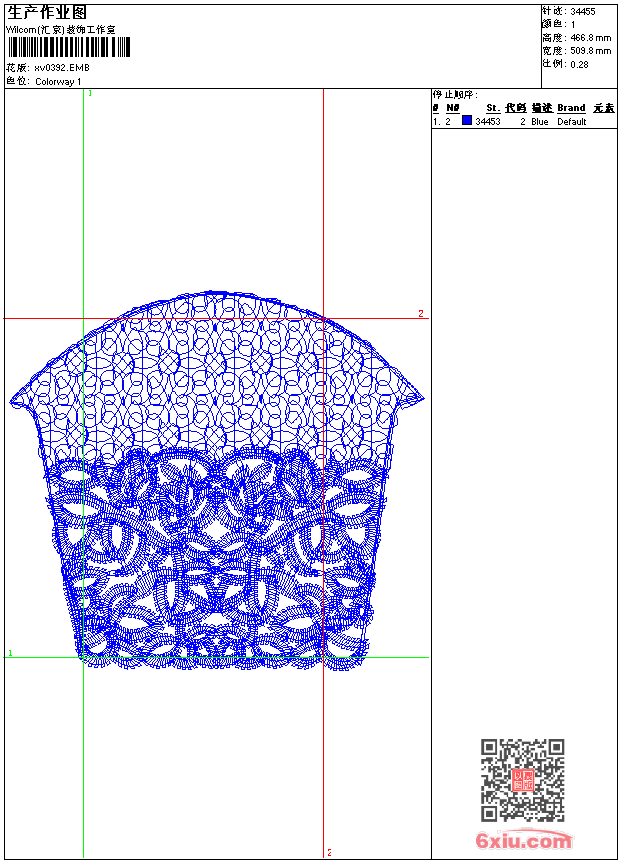Click the St. column header
This screenshot has height=860, width=620.
coord(492,108)
